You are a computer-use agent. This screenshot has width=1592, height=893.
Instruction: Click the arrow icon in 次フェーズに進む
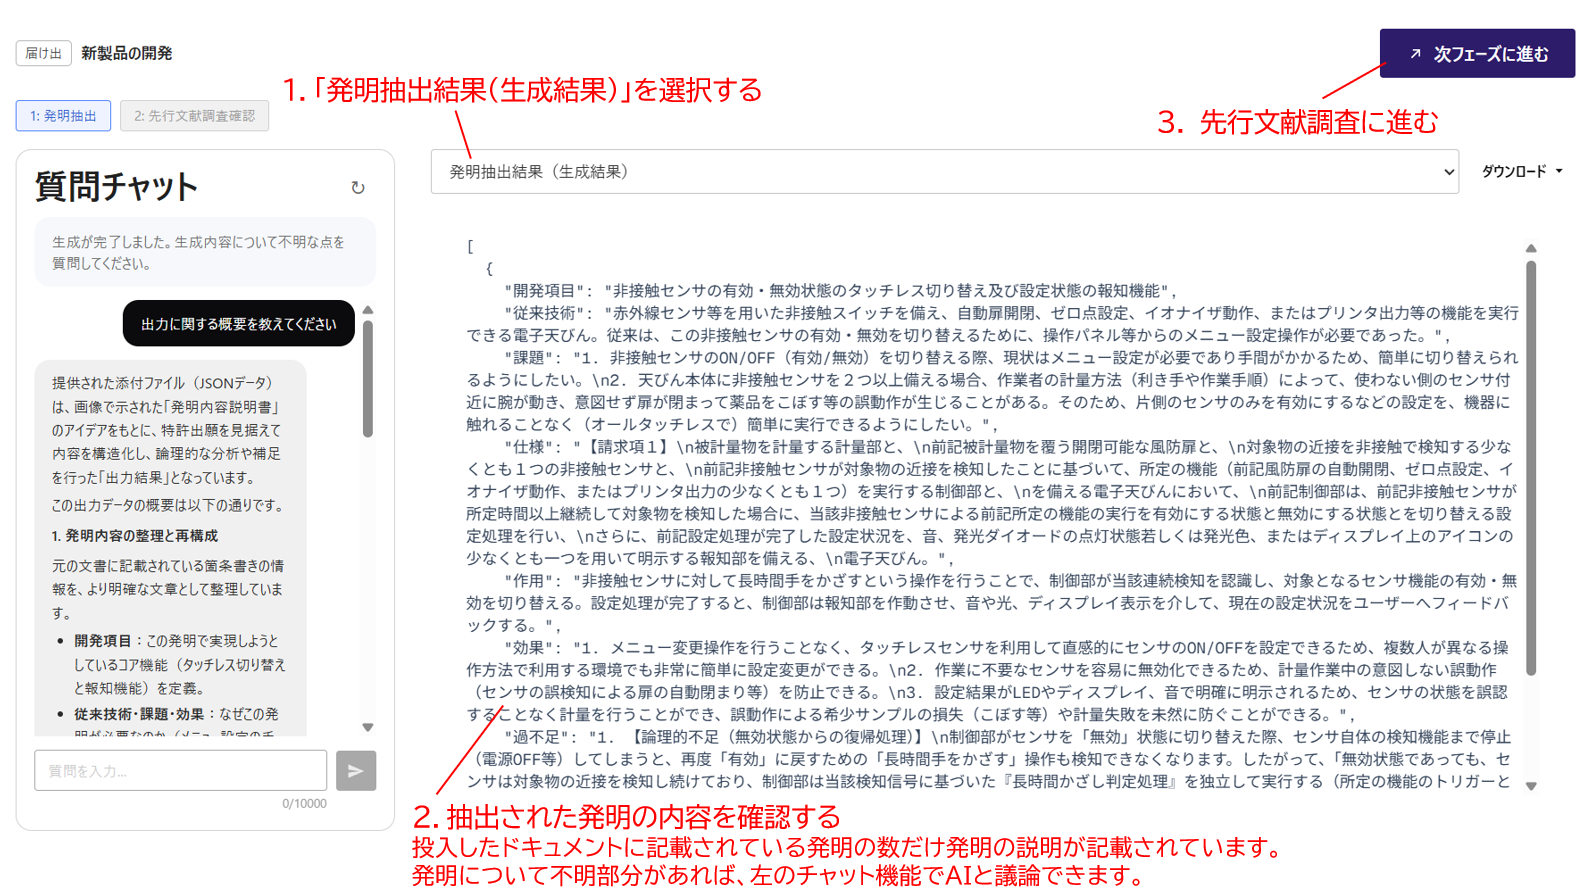pos(1415,54)
